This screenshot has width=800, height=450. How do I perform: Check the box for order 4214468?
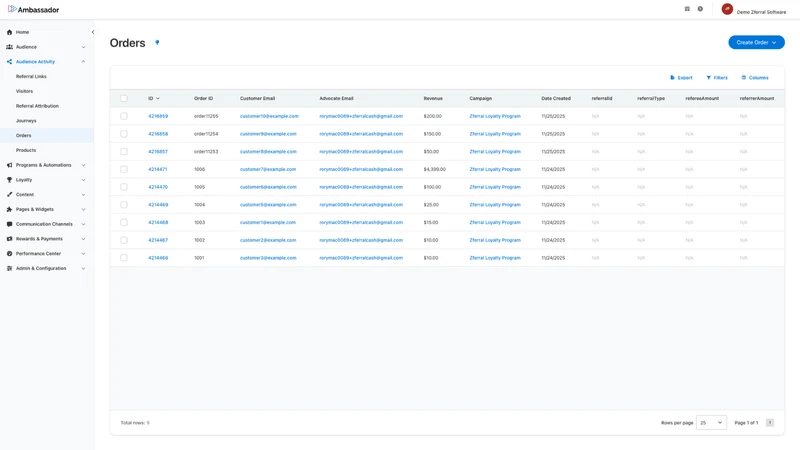point(124,222)
